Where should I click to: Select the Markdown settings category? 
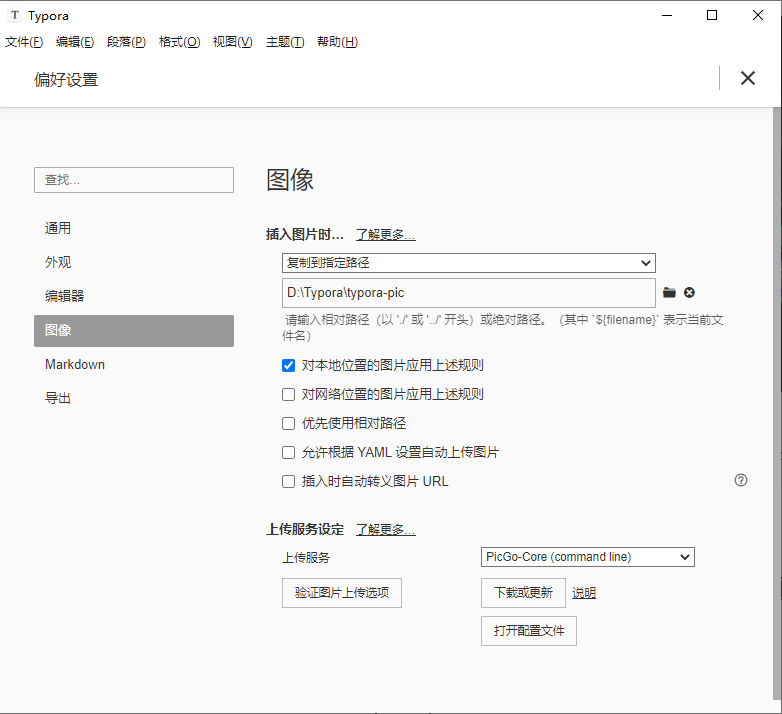pos(134,364)
